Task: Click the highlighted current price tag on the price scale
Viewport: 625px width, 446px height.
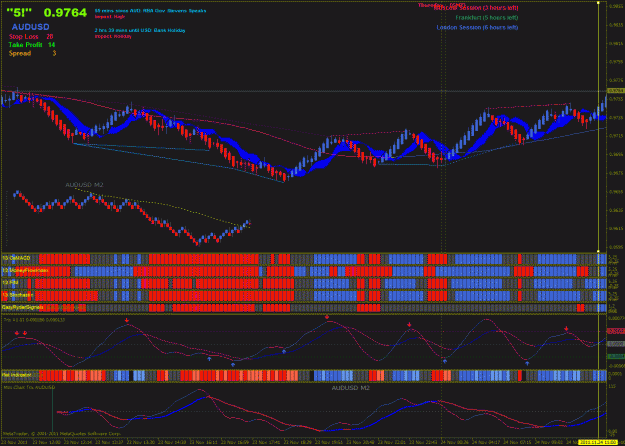Action: click(x=616, y=91)
